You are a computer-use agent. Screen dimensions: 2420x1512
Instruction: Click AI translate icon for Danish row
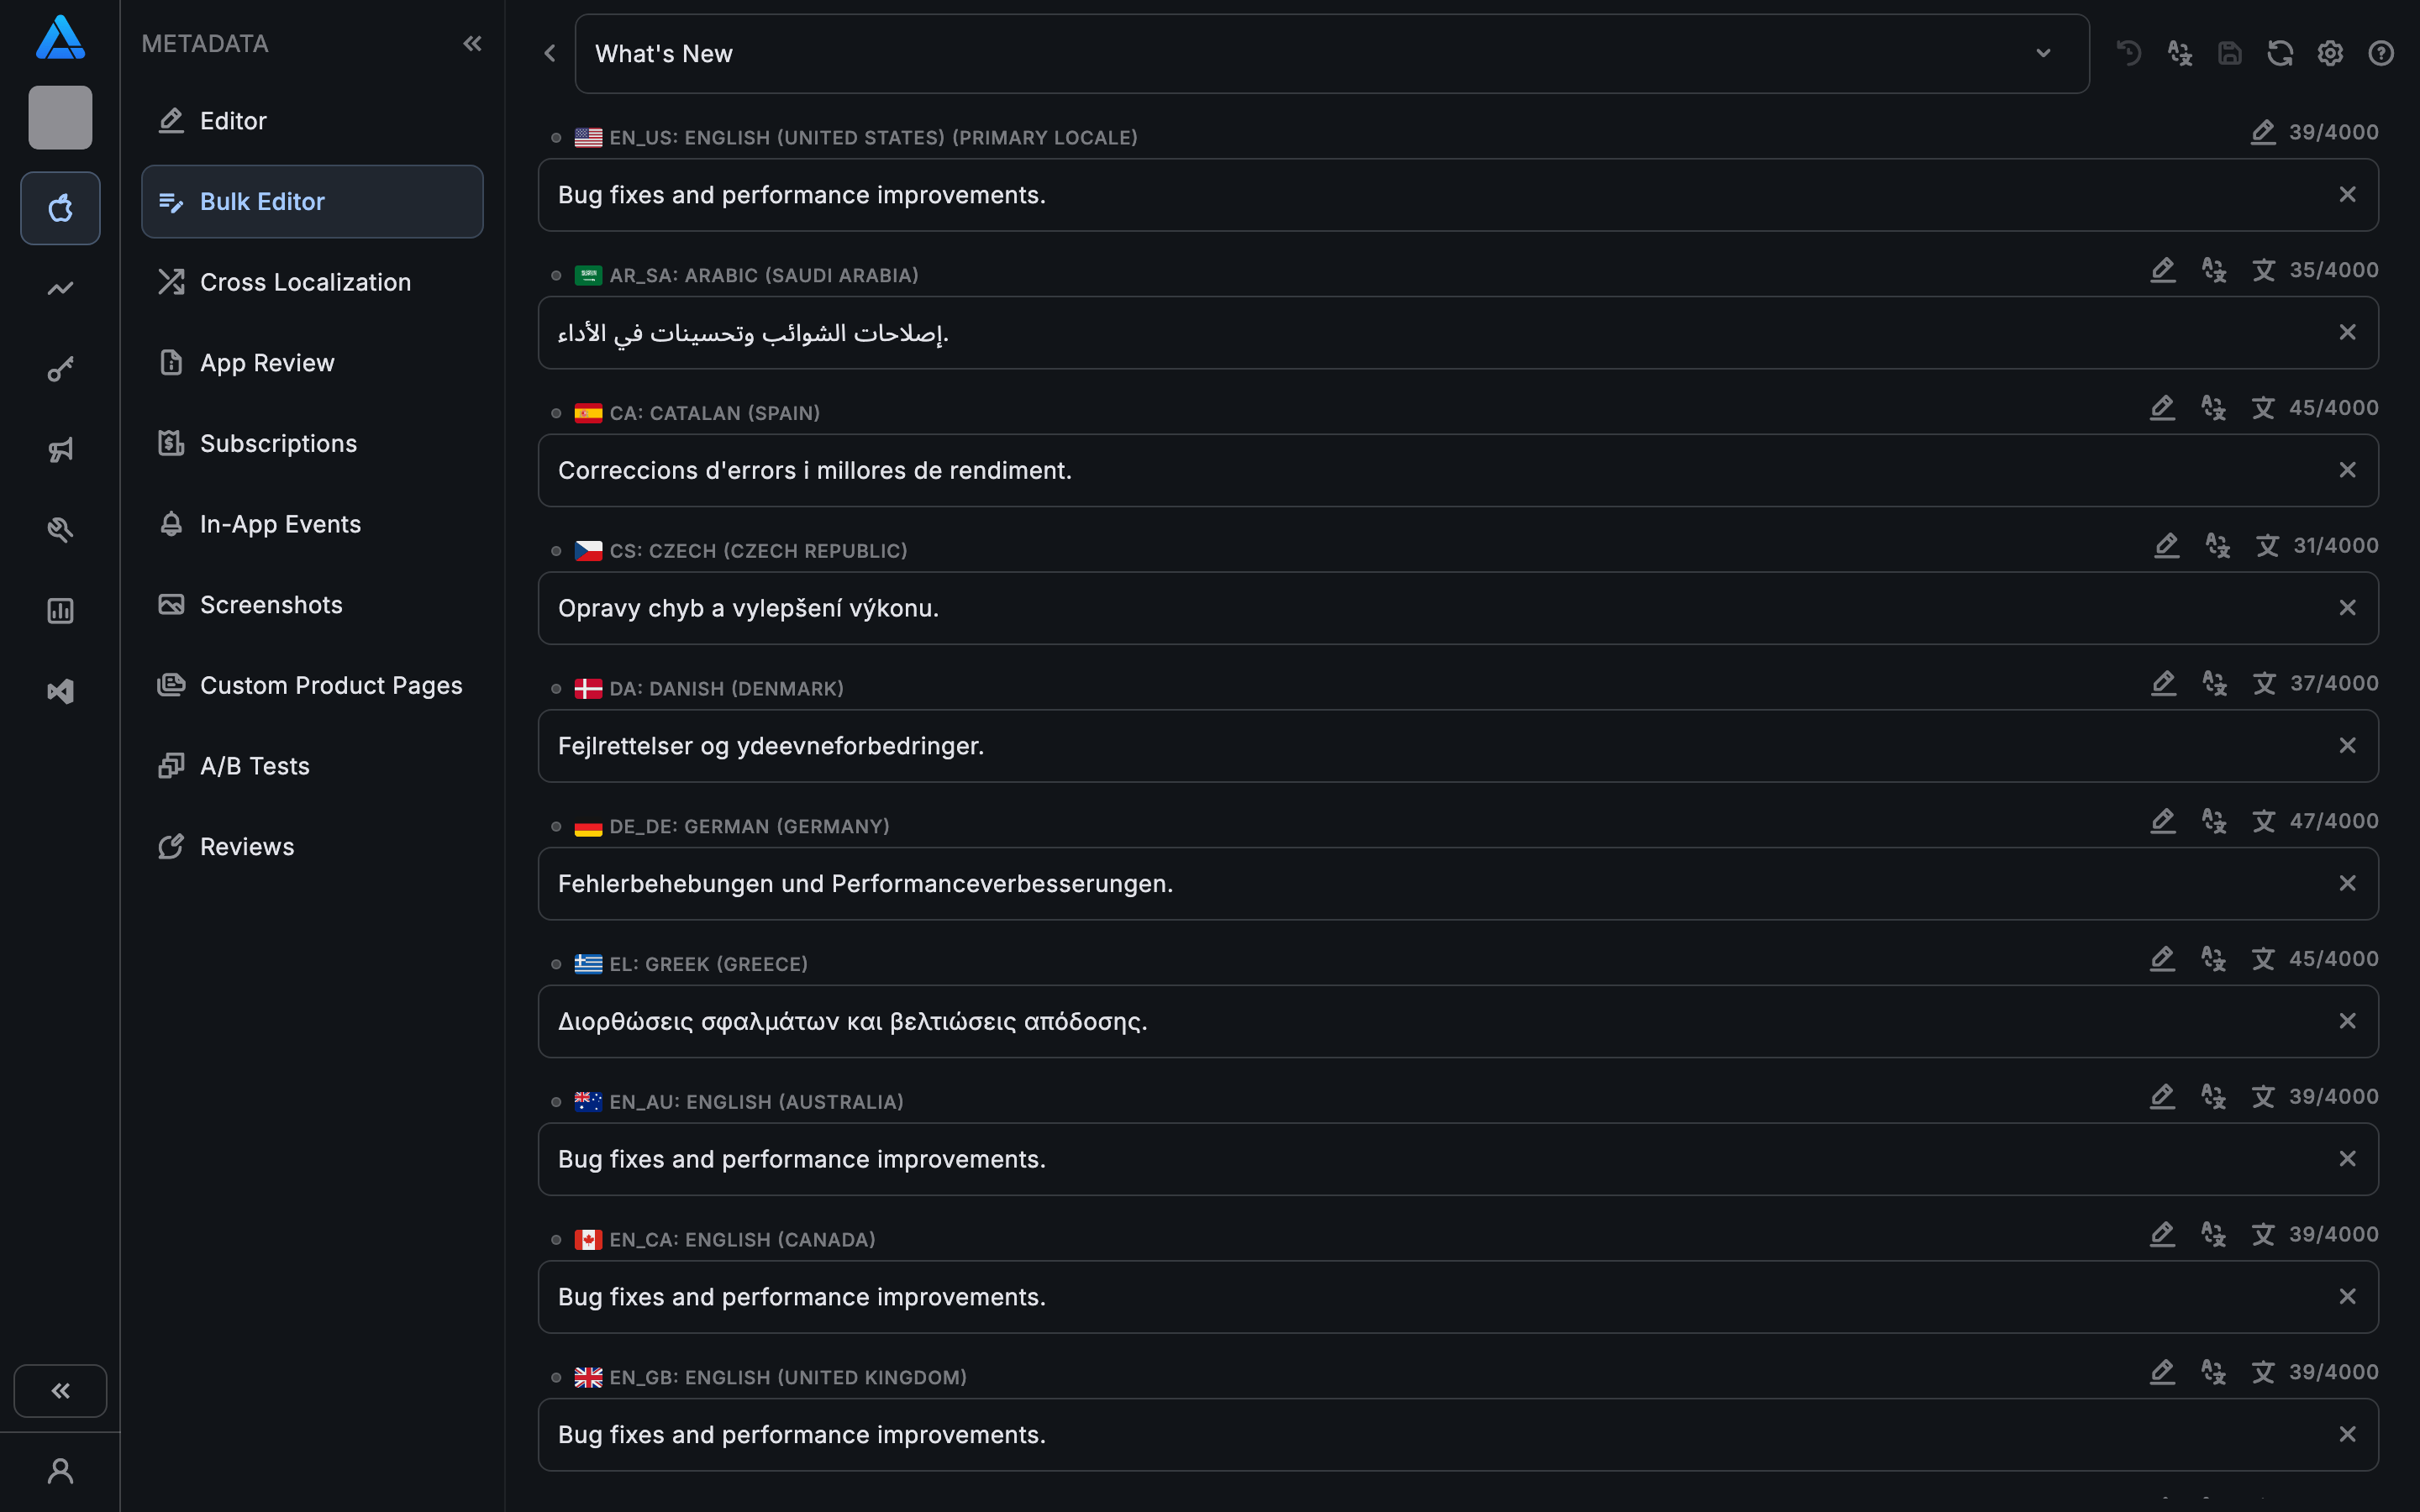click(x=2214, y=684)
